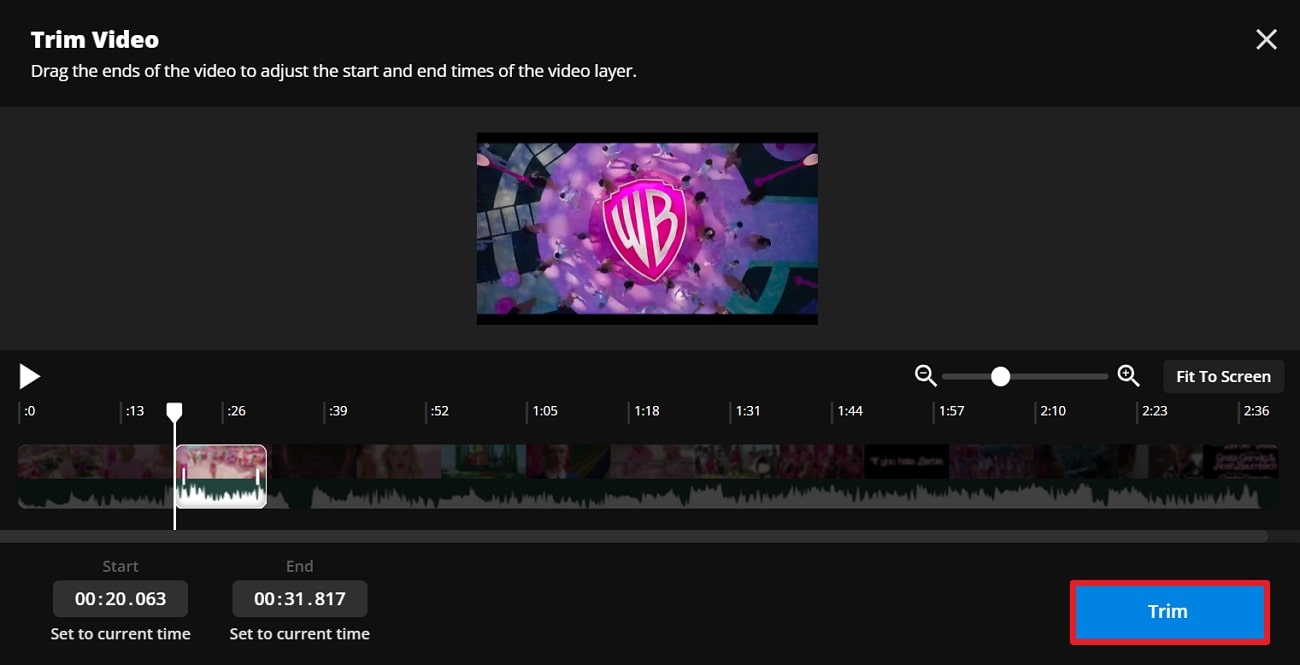Set End to current time
Screen dimensions: 1300x665
pyautogui.click(x=300, y=634)
